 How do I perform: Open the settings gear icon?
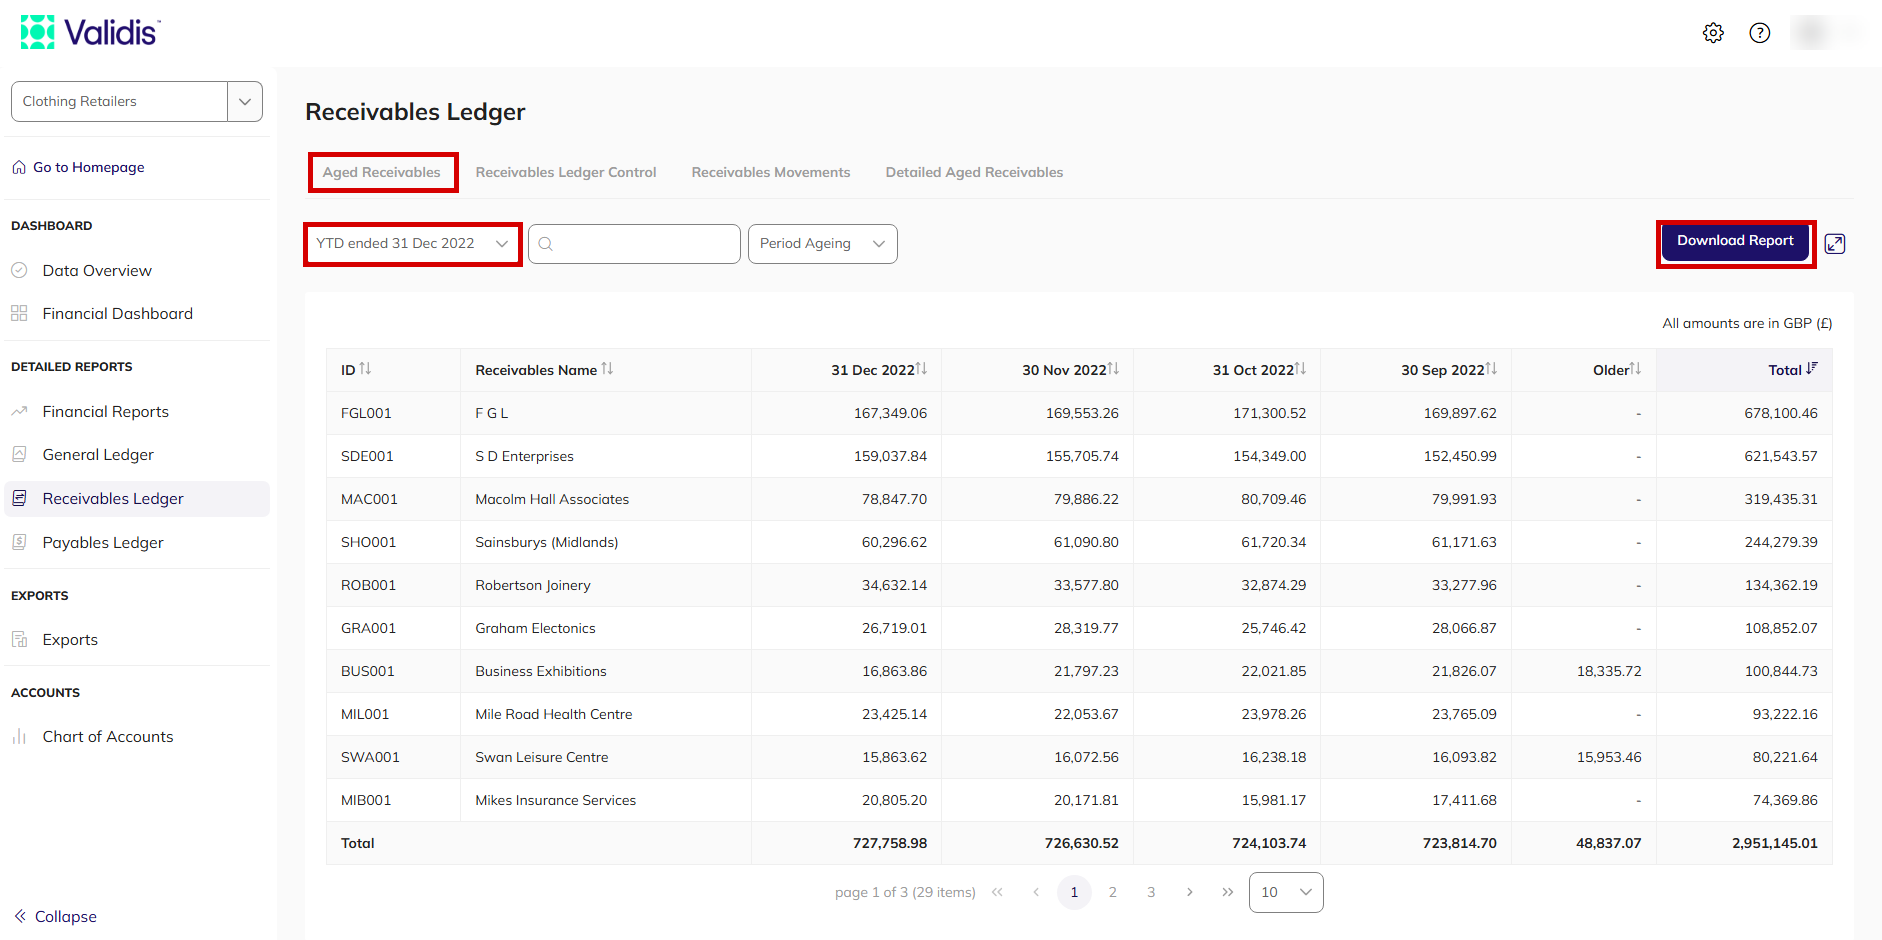tap(1713, 33)
